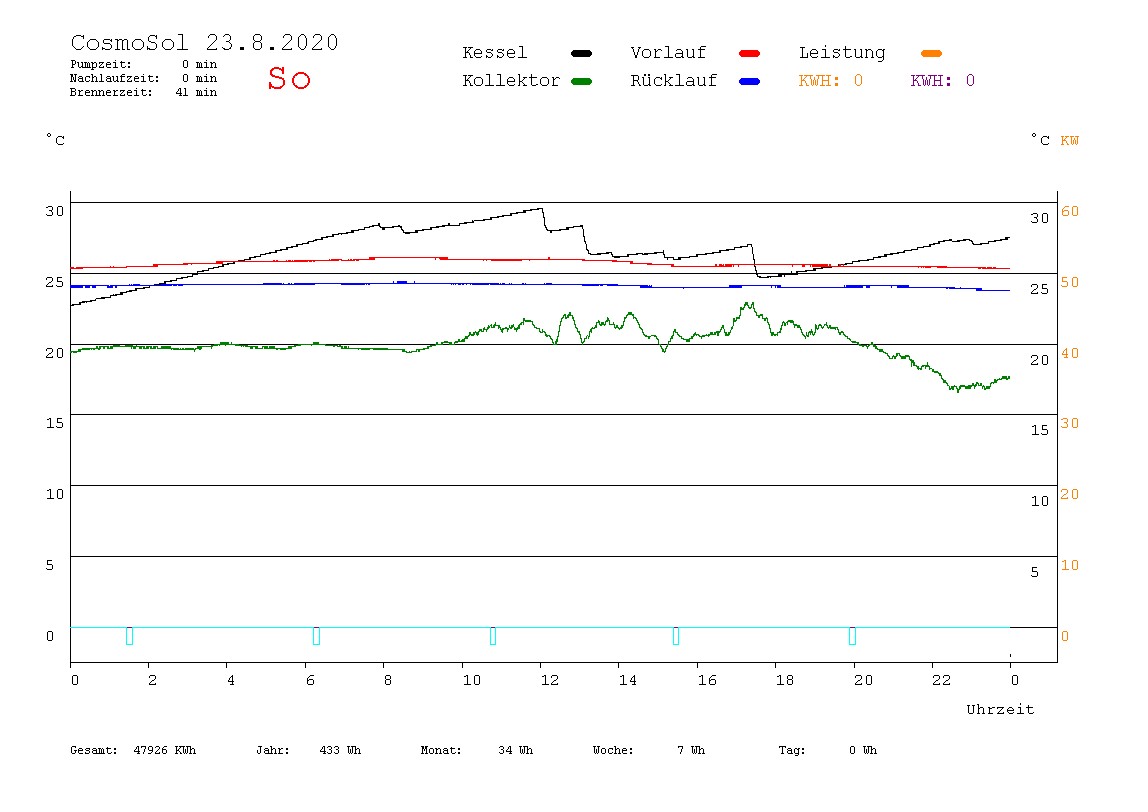Select the "°C" unit label above the left axis
1148x812 pixels.
pos(56,140)
